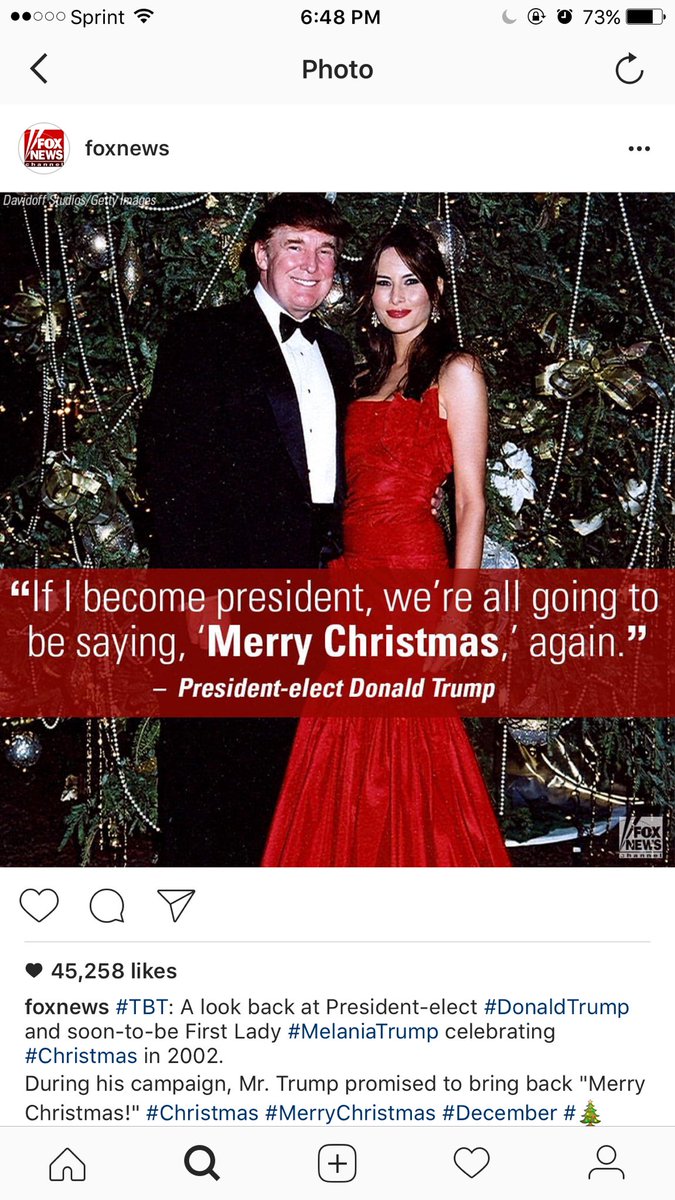Go back using the back chevron

(39, 69)
